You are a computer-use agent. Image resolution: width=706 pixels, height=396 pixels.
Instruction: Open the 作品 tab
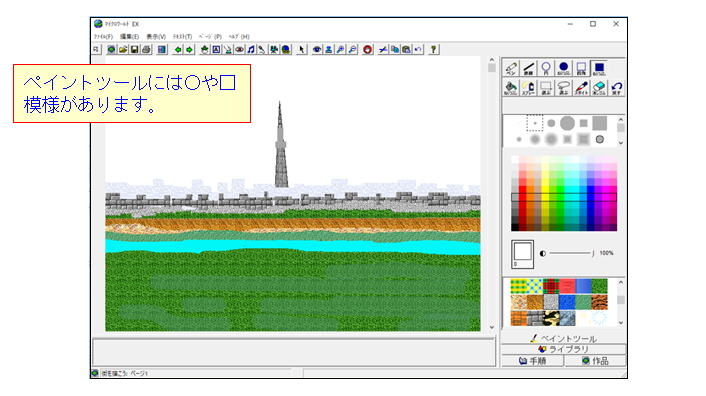[595, 361]
